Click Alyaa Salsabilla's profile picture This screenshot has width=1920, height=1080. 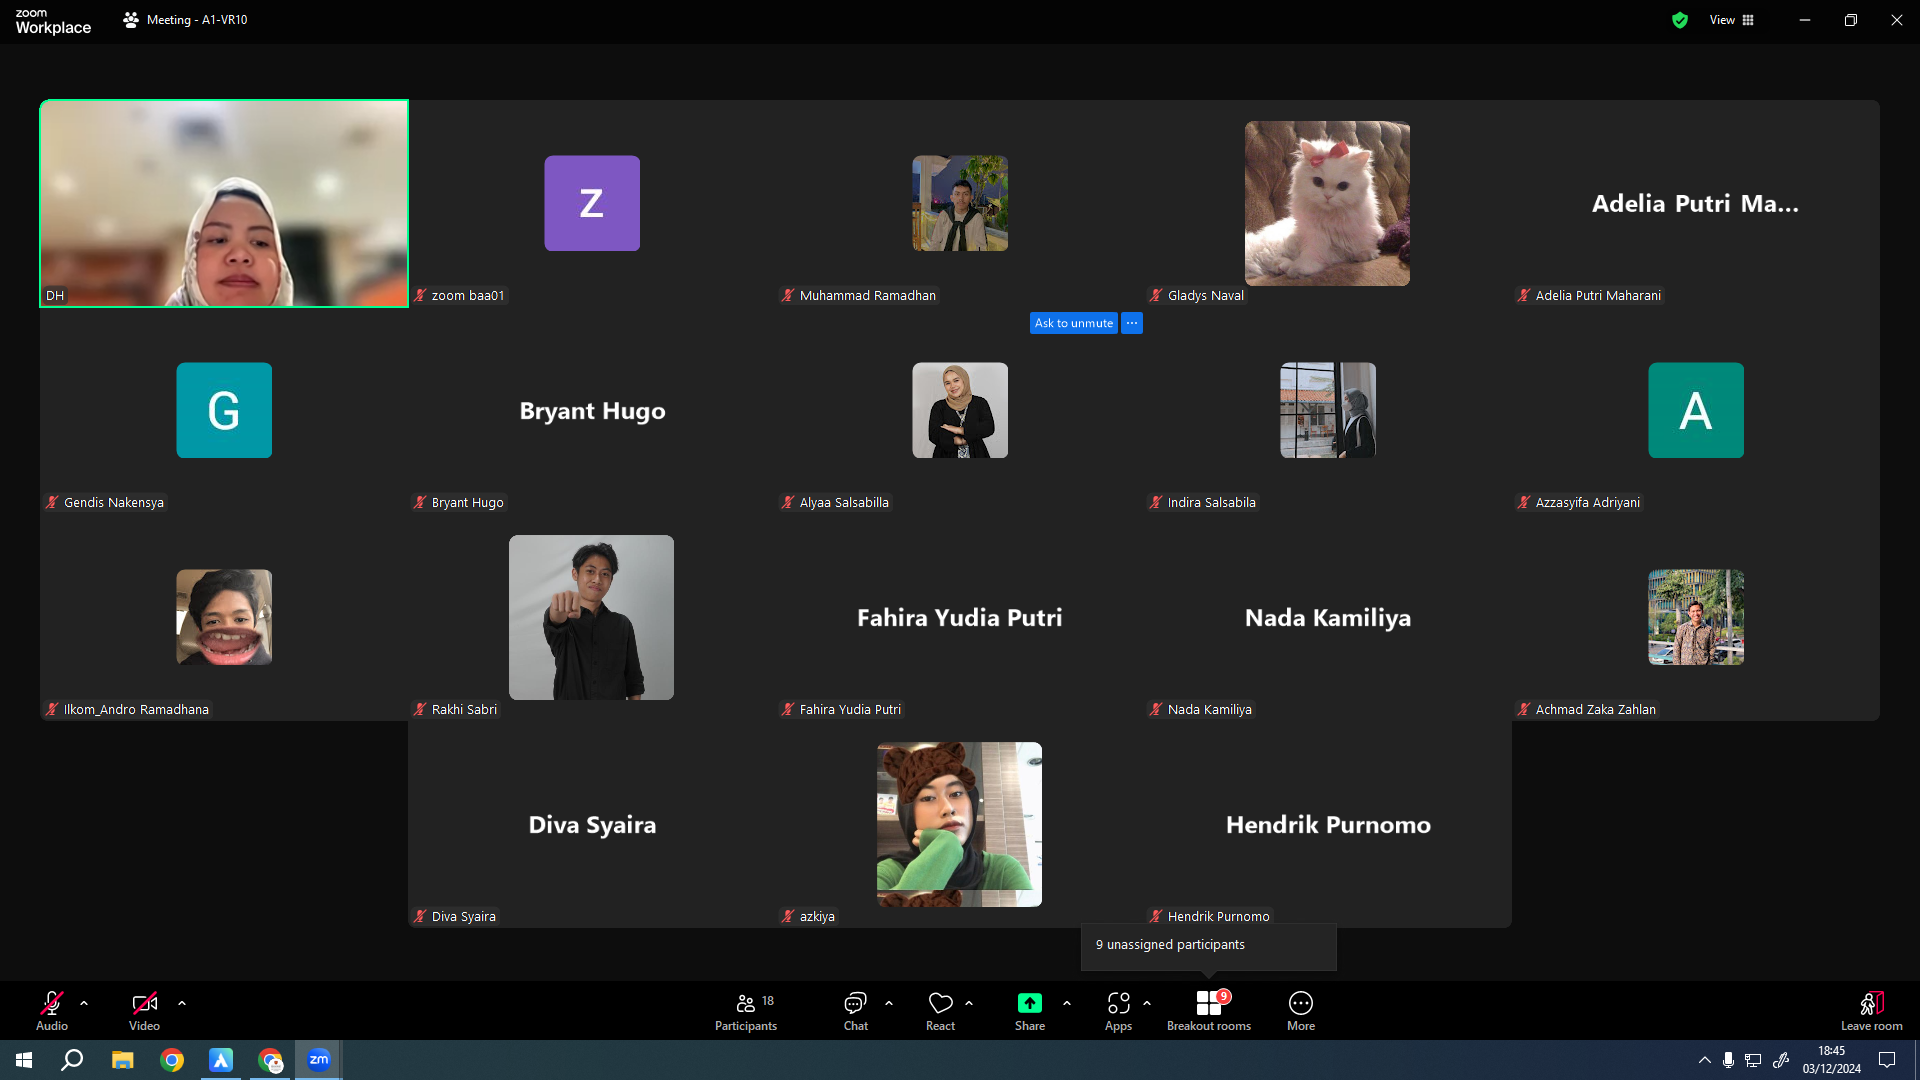tap(960, 410)
